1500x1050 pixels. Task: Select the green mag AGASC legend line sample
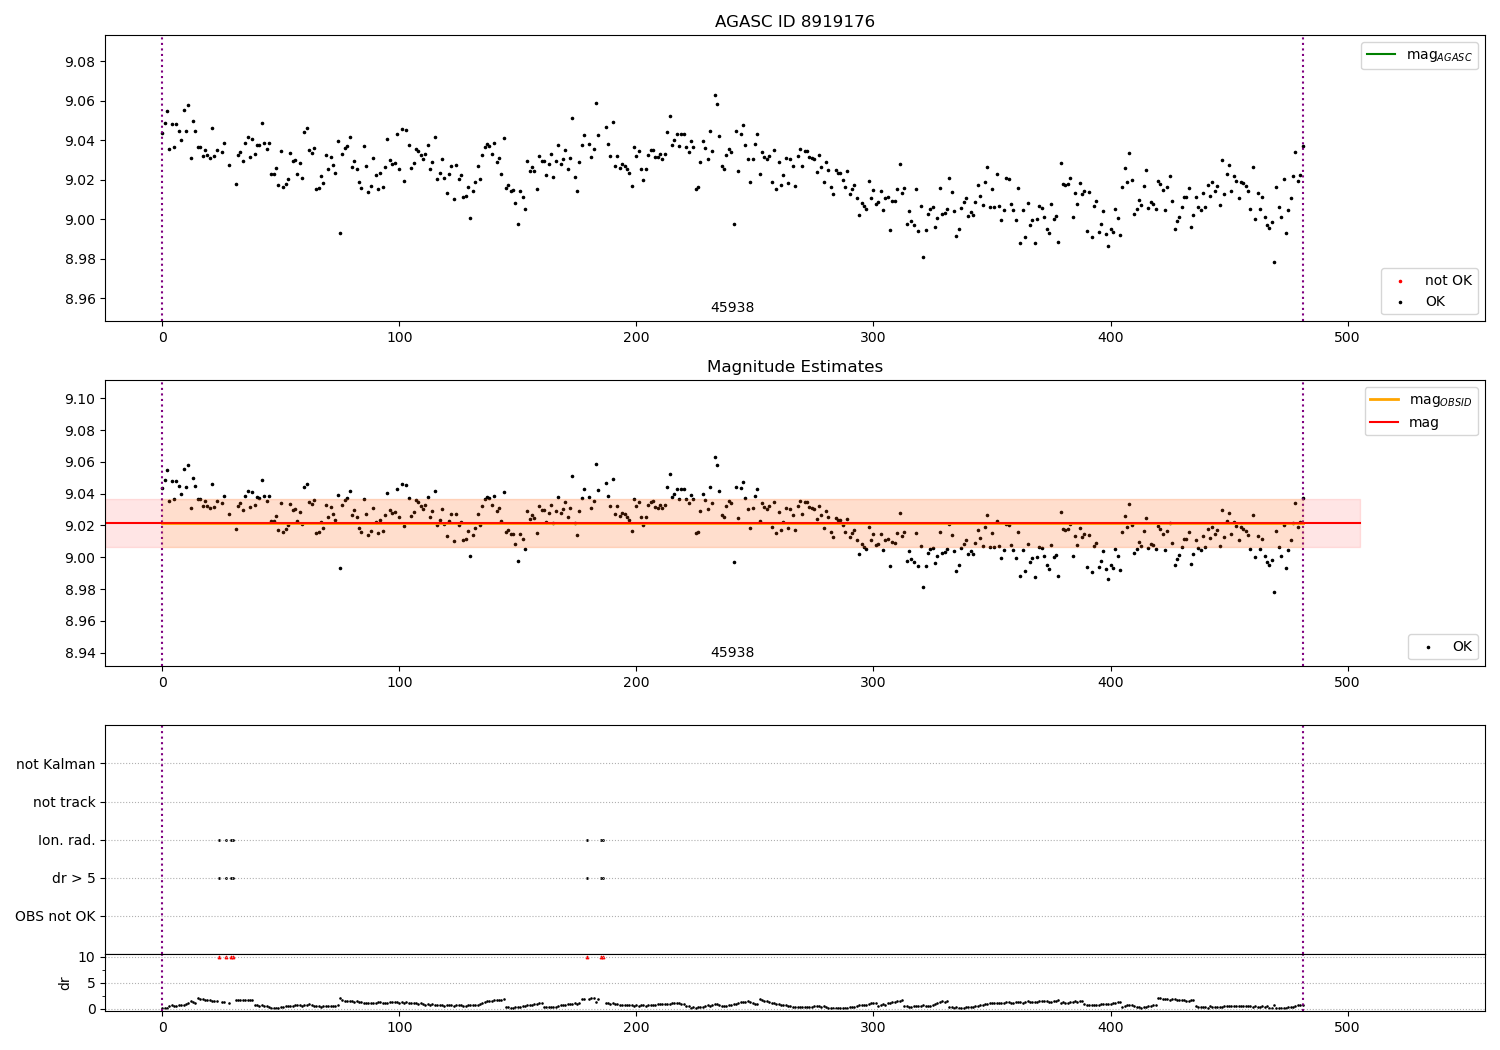1381,55
